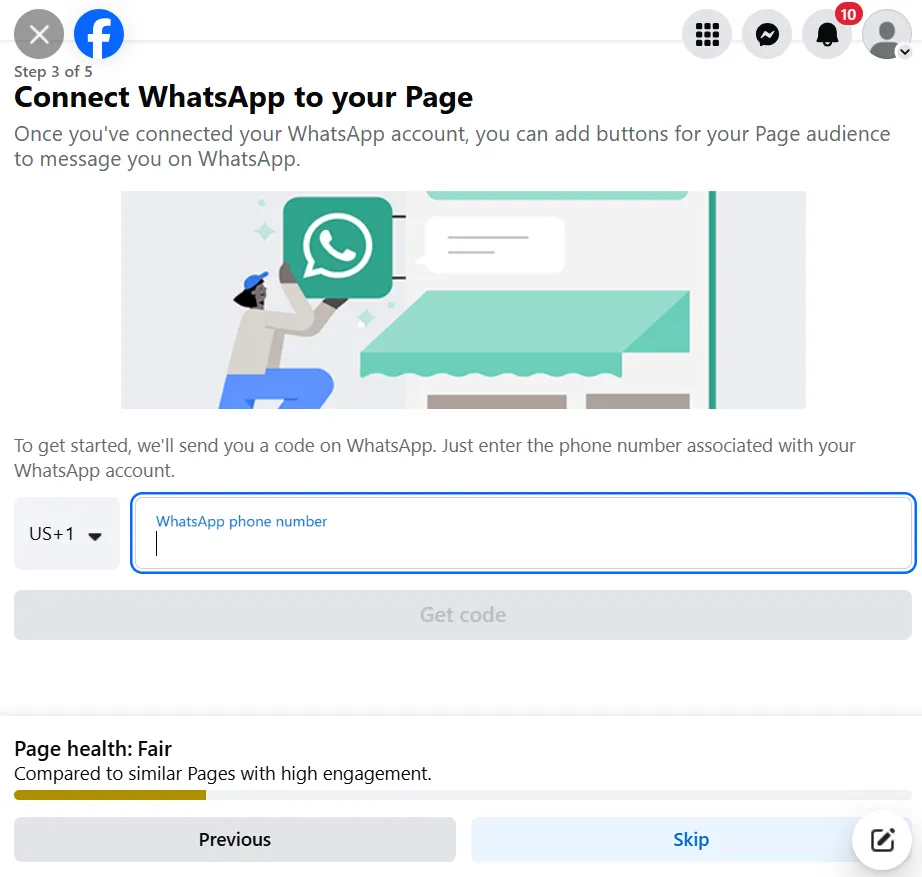Open the US+1 country code dropdown

pyautogui.click(x=66, y=533)
